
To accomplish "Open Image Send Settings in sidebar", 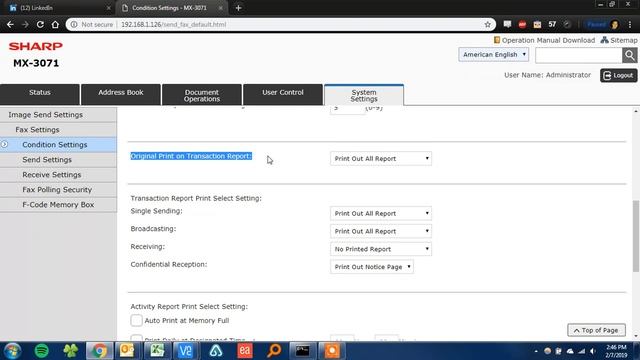I will (58, 115).
